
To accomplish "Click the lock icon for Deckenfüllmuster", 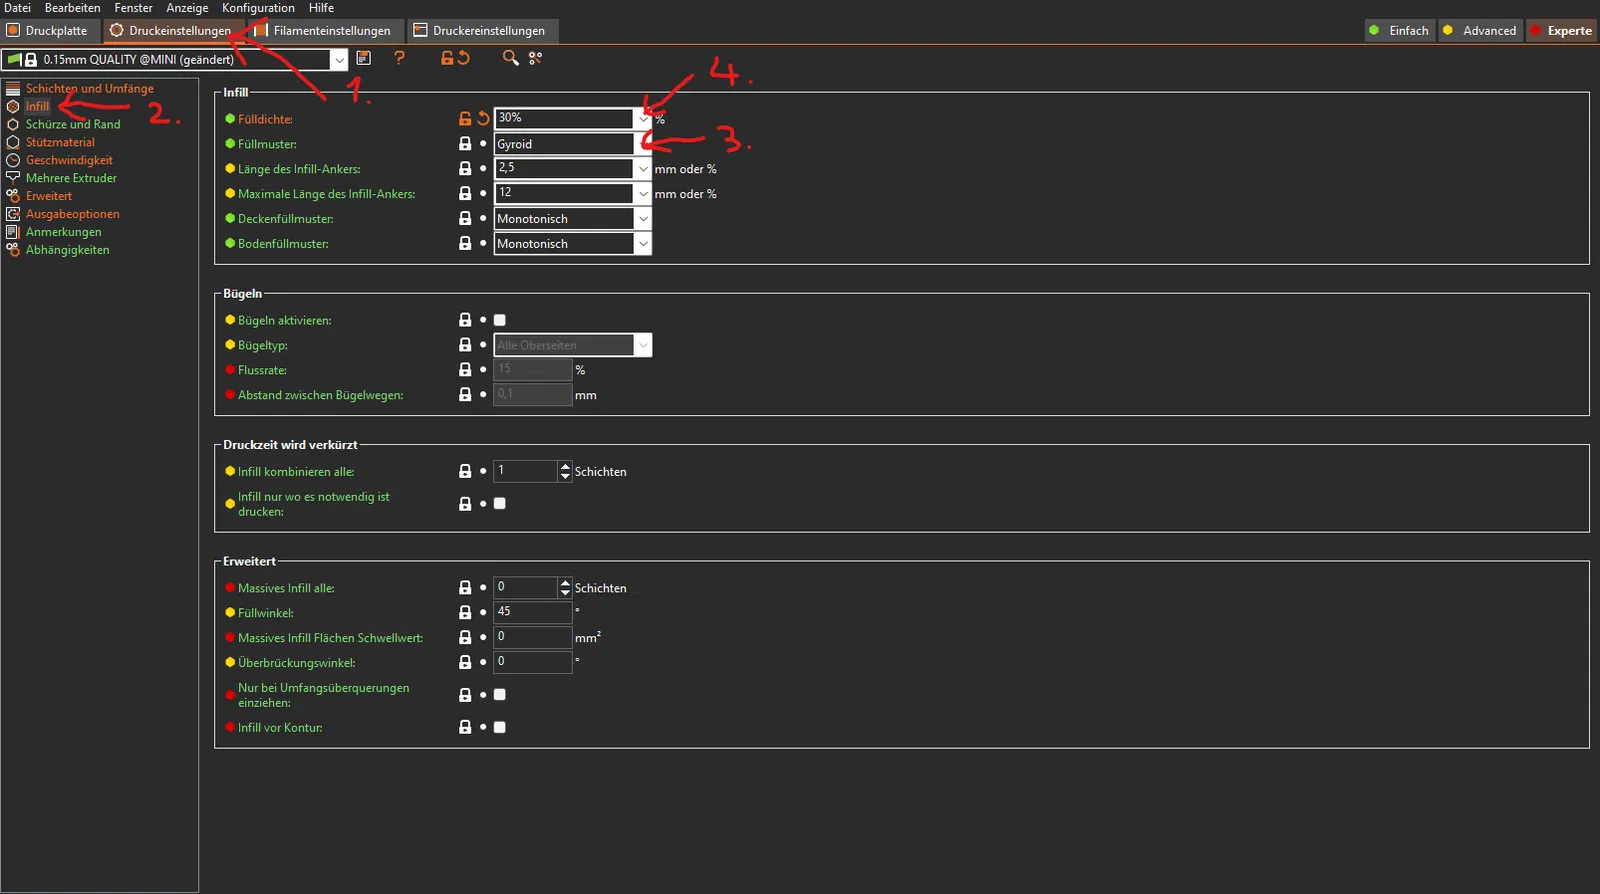I will 465,218.
